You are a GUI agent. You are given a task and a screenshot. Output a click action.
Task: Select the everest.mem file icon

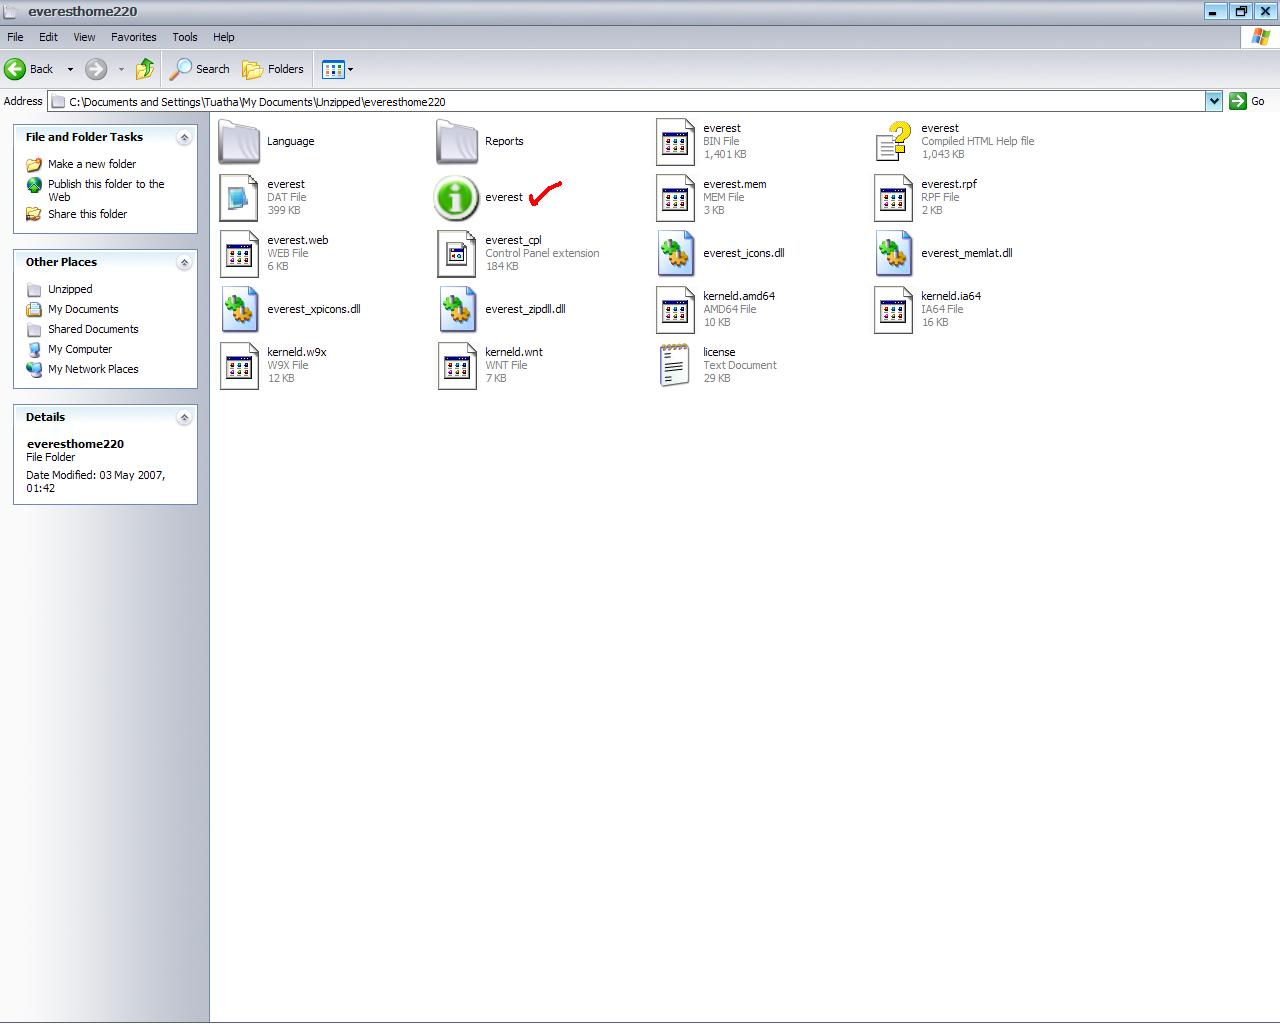[x=675, y=198]
